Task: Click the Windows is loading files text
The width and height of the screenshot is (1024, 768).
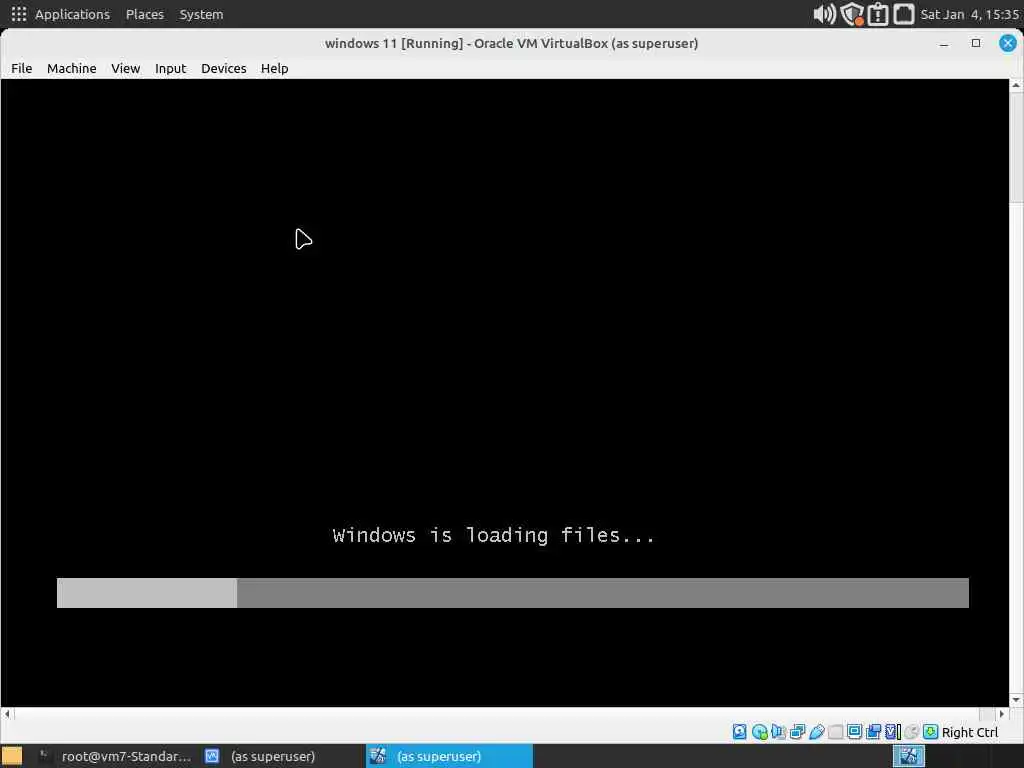Action: click(x=494, y=536)
